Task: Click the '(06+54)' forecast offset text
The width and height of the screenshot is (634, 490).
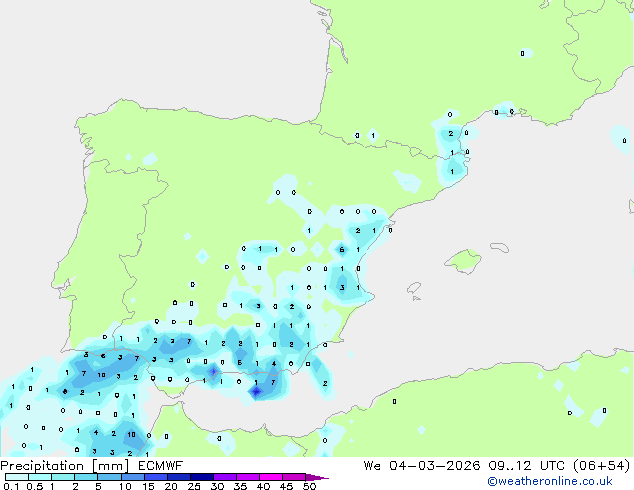Action: pyautogui.click(x=602, y=466)
